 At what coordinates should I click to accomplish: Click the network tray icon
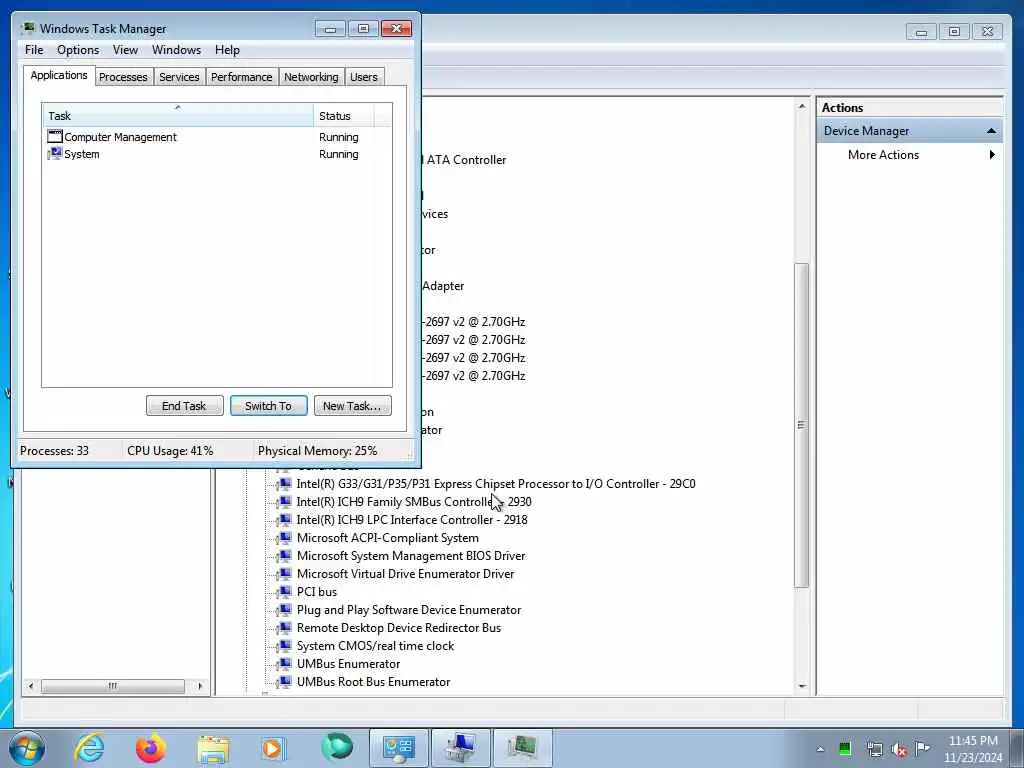point(874,749)
